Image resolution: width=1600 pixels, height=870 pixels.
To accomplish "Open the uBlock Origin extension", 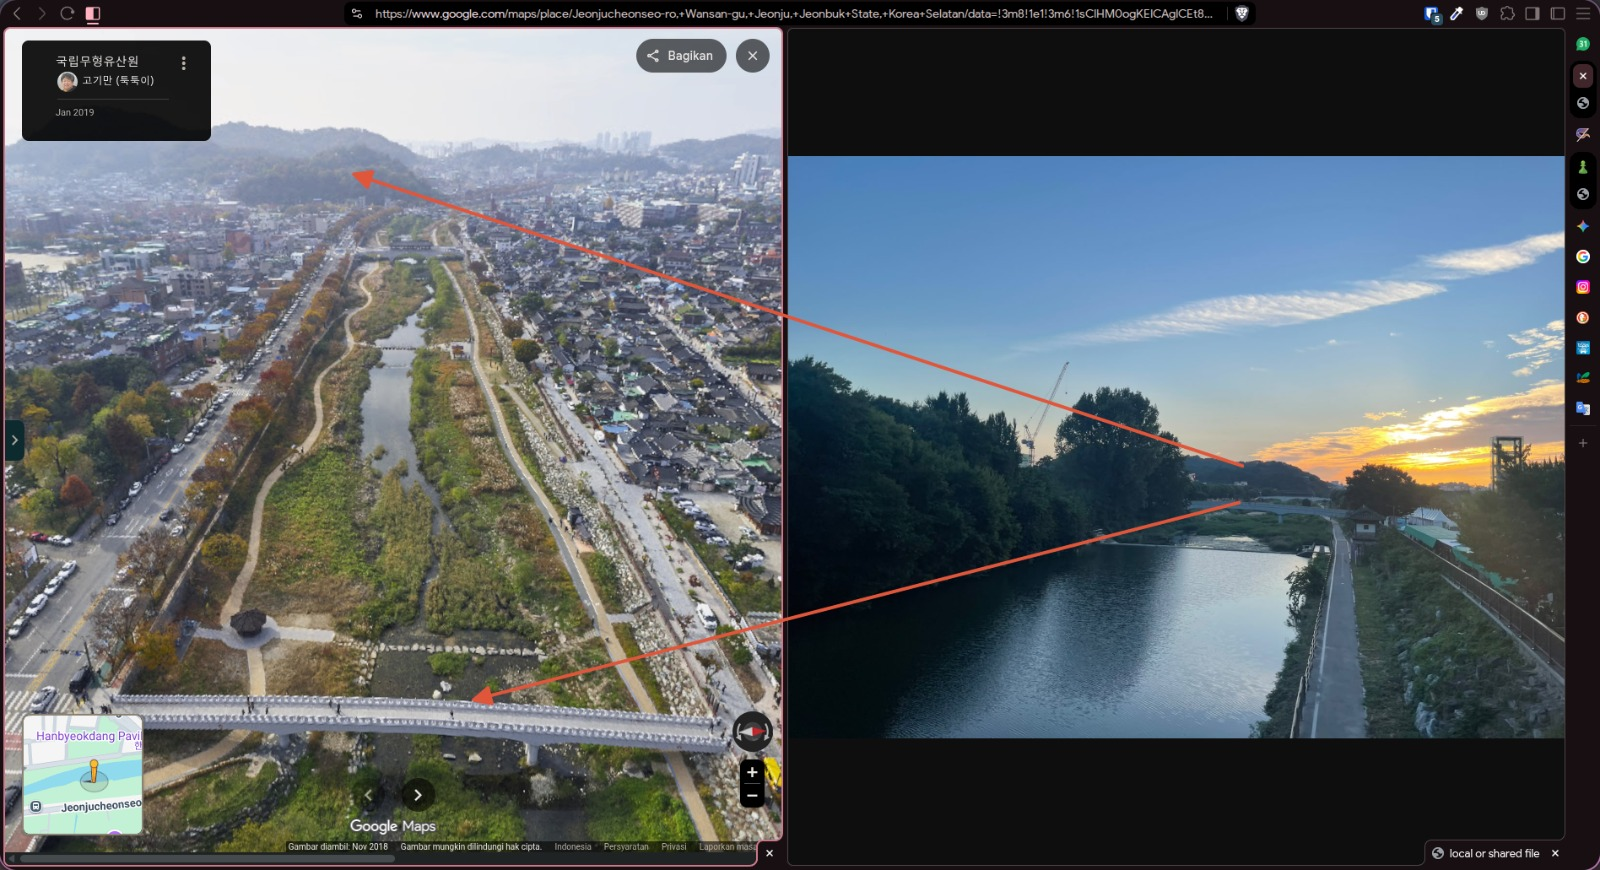I will (x=1482, y=14).
